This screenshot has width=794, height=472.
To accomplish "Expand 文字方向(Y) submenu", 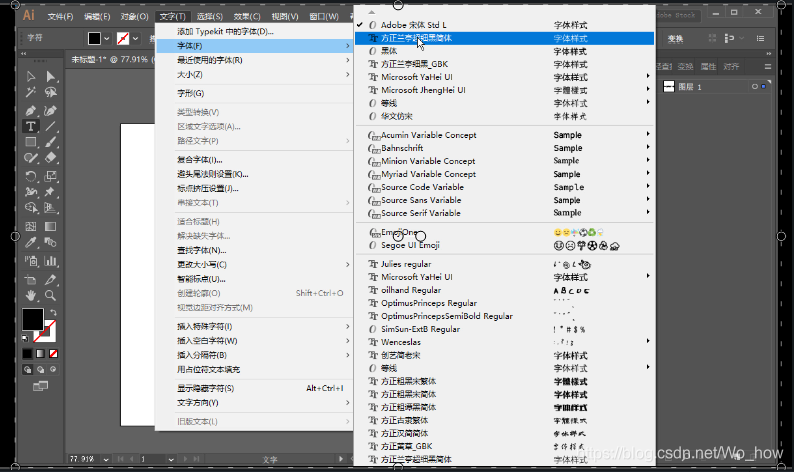I will click(x=254, y=403).
